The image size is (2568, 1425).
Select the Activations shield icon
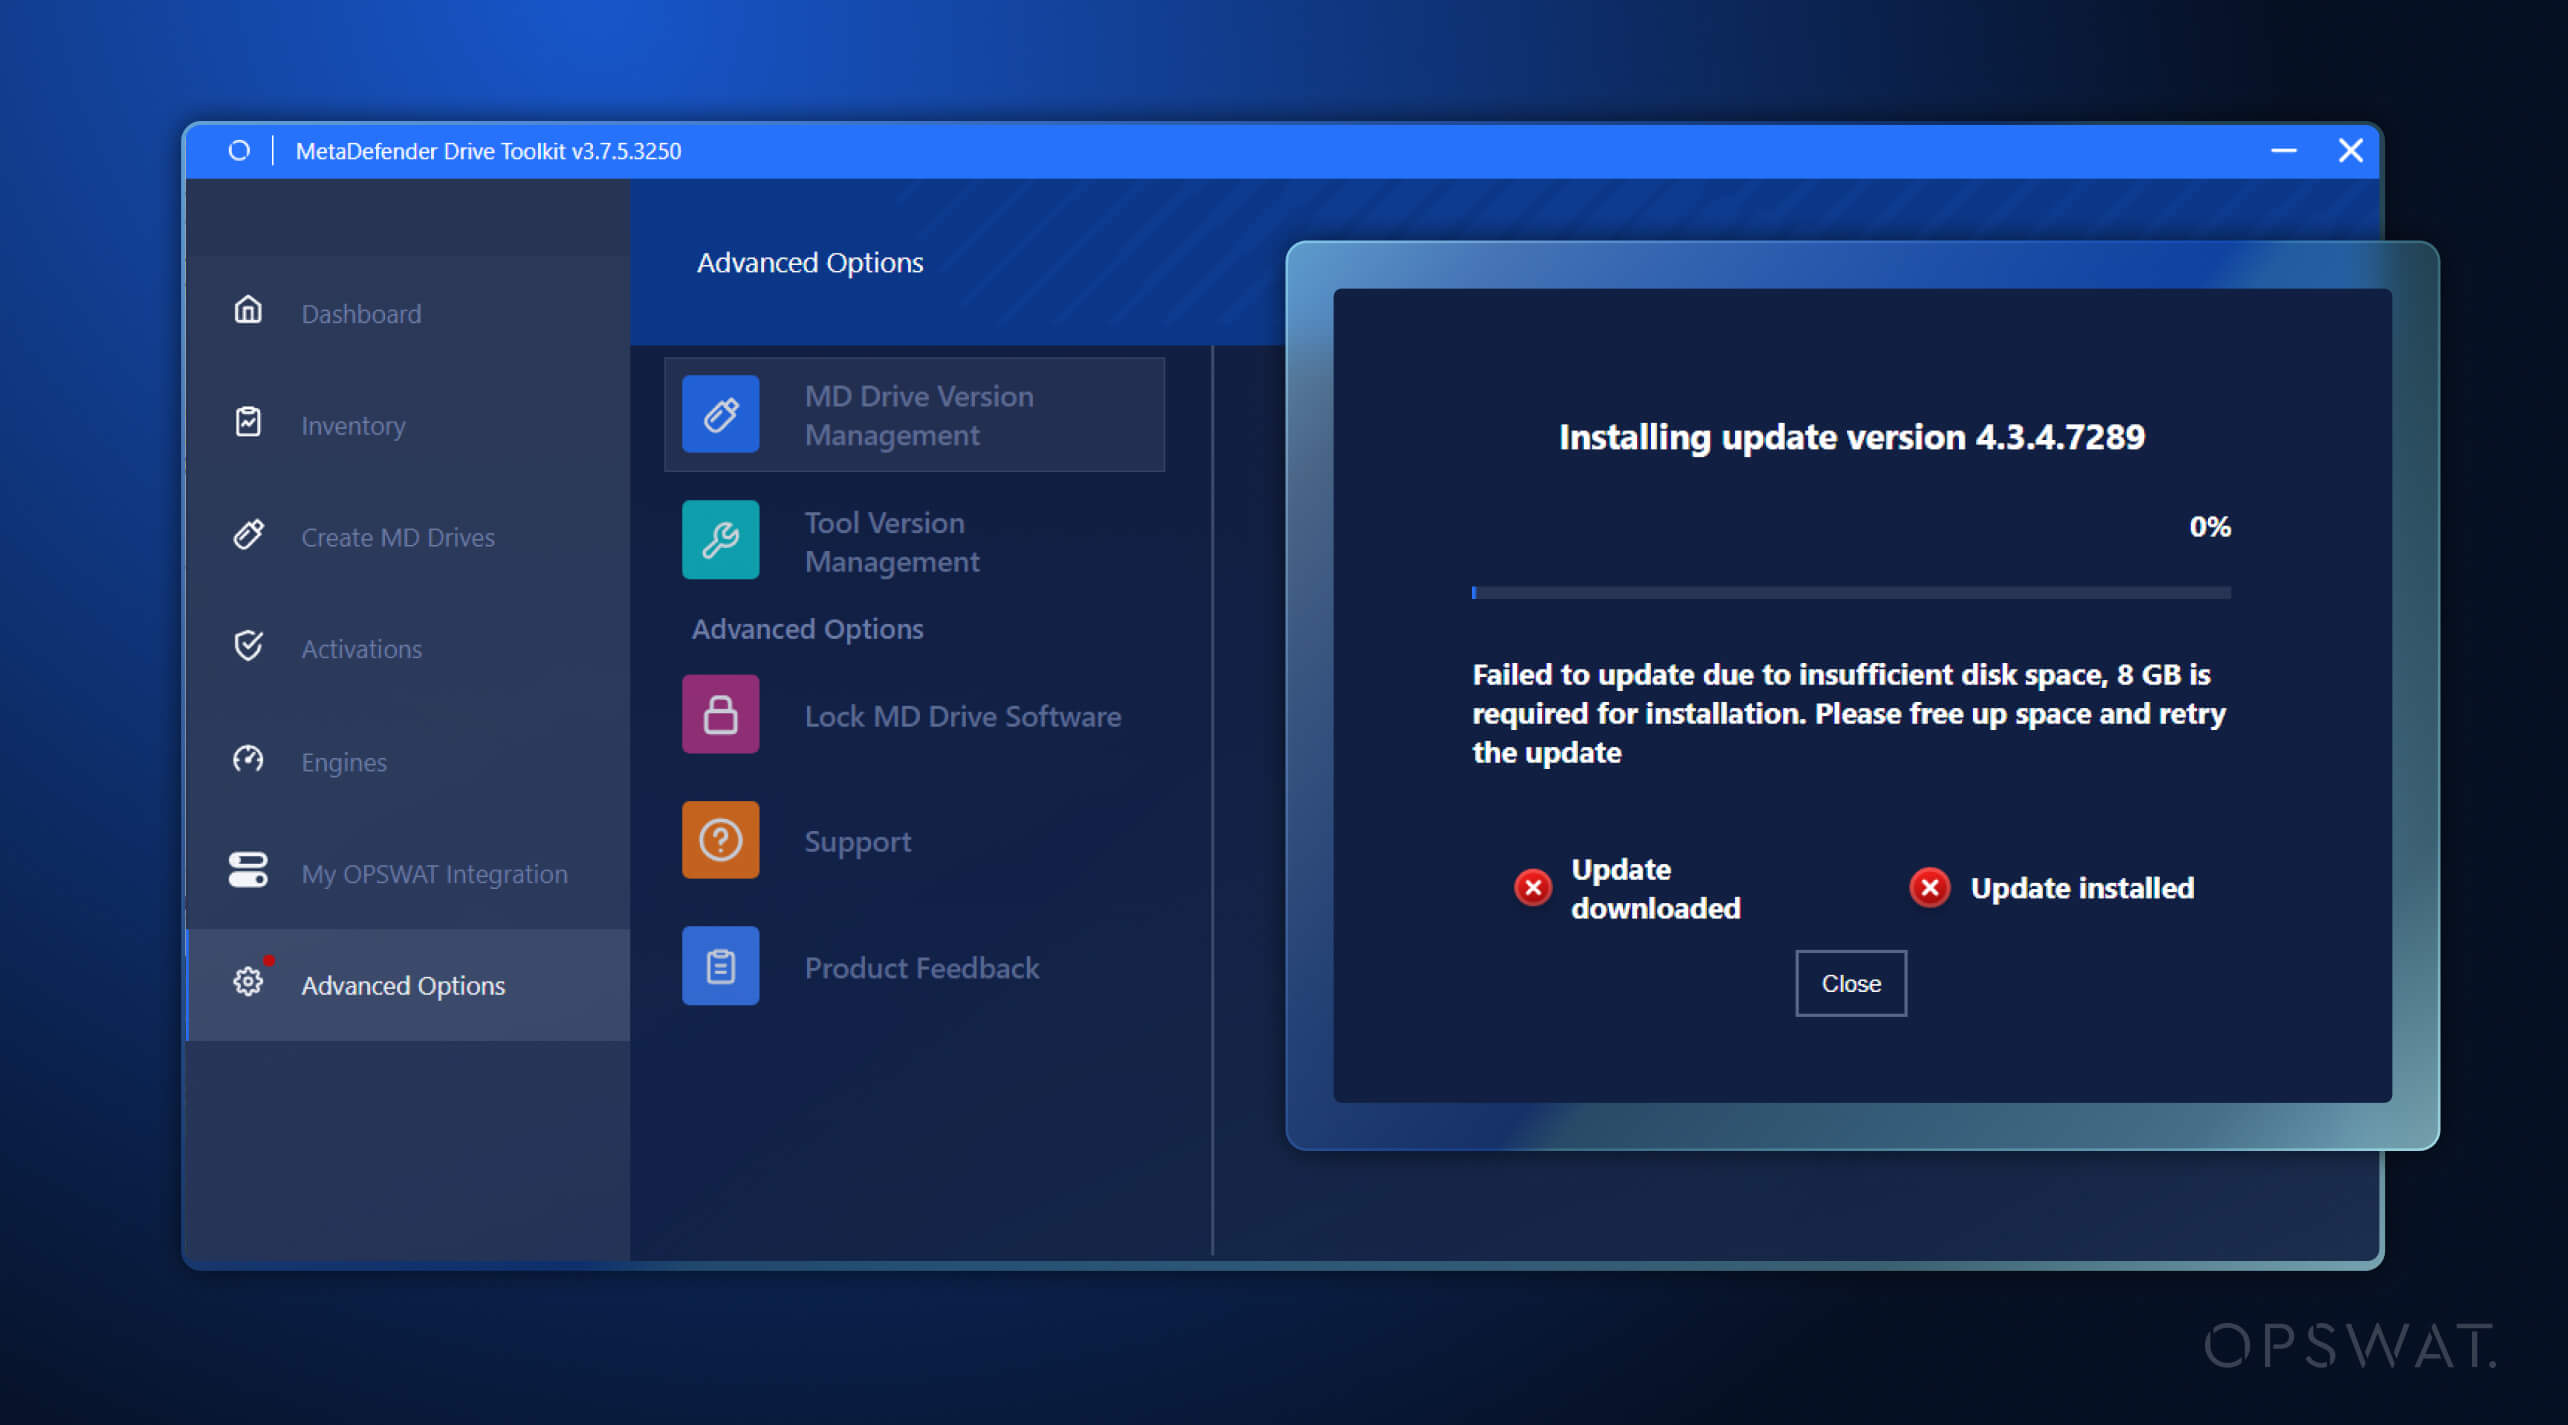pos(247,647)
